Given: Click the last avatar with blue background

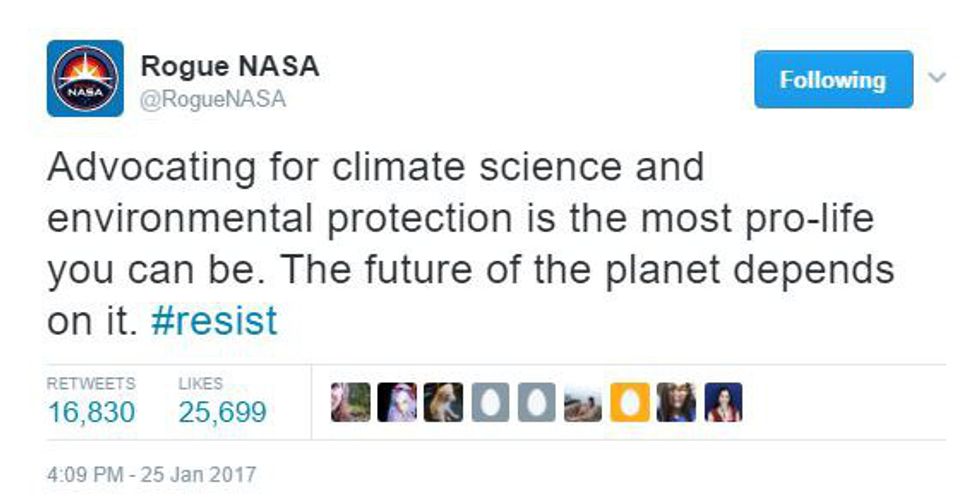Looking at the screenshot, I should point(723,402).
